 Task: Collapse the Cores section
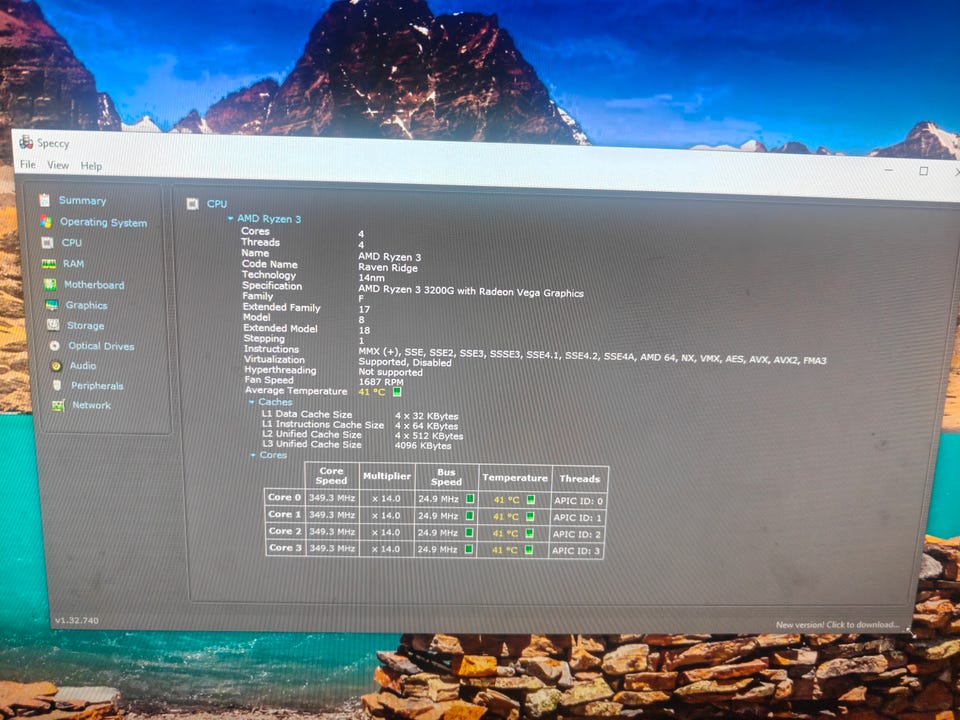click(x=253, y=455)
